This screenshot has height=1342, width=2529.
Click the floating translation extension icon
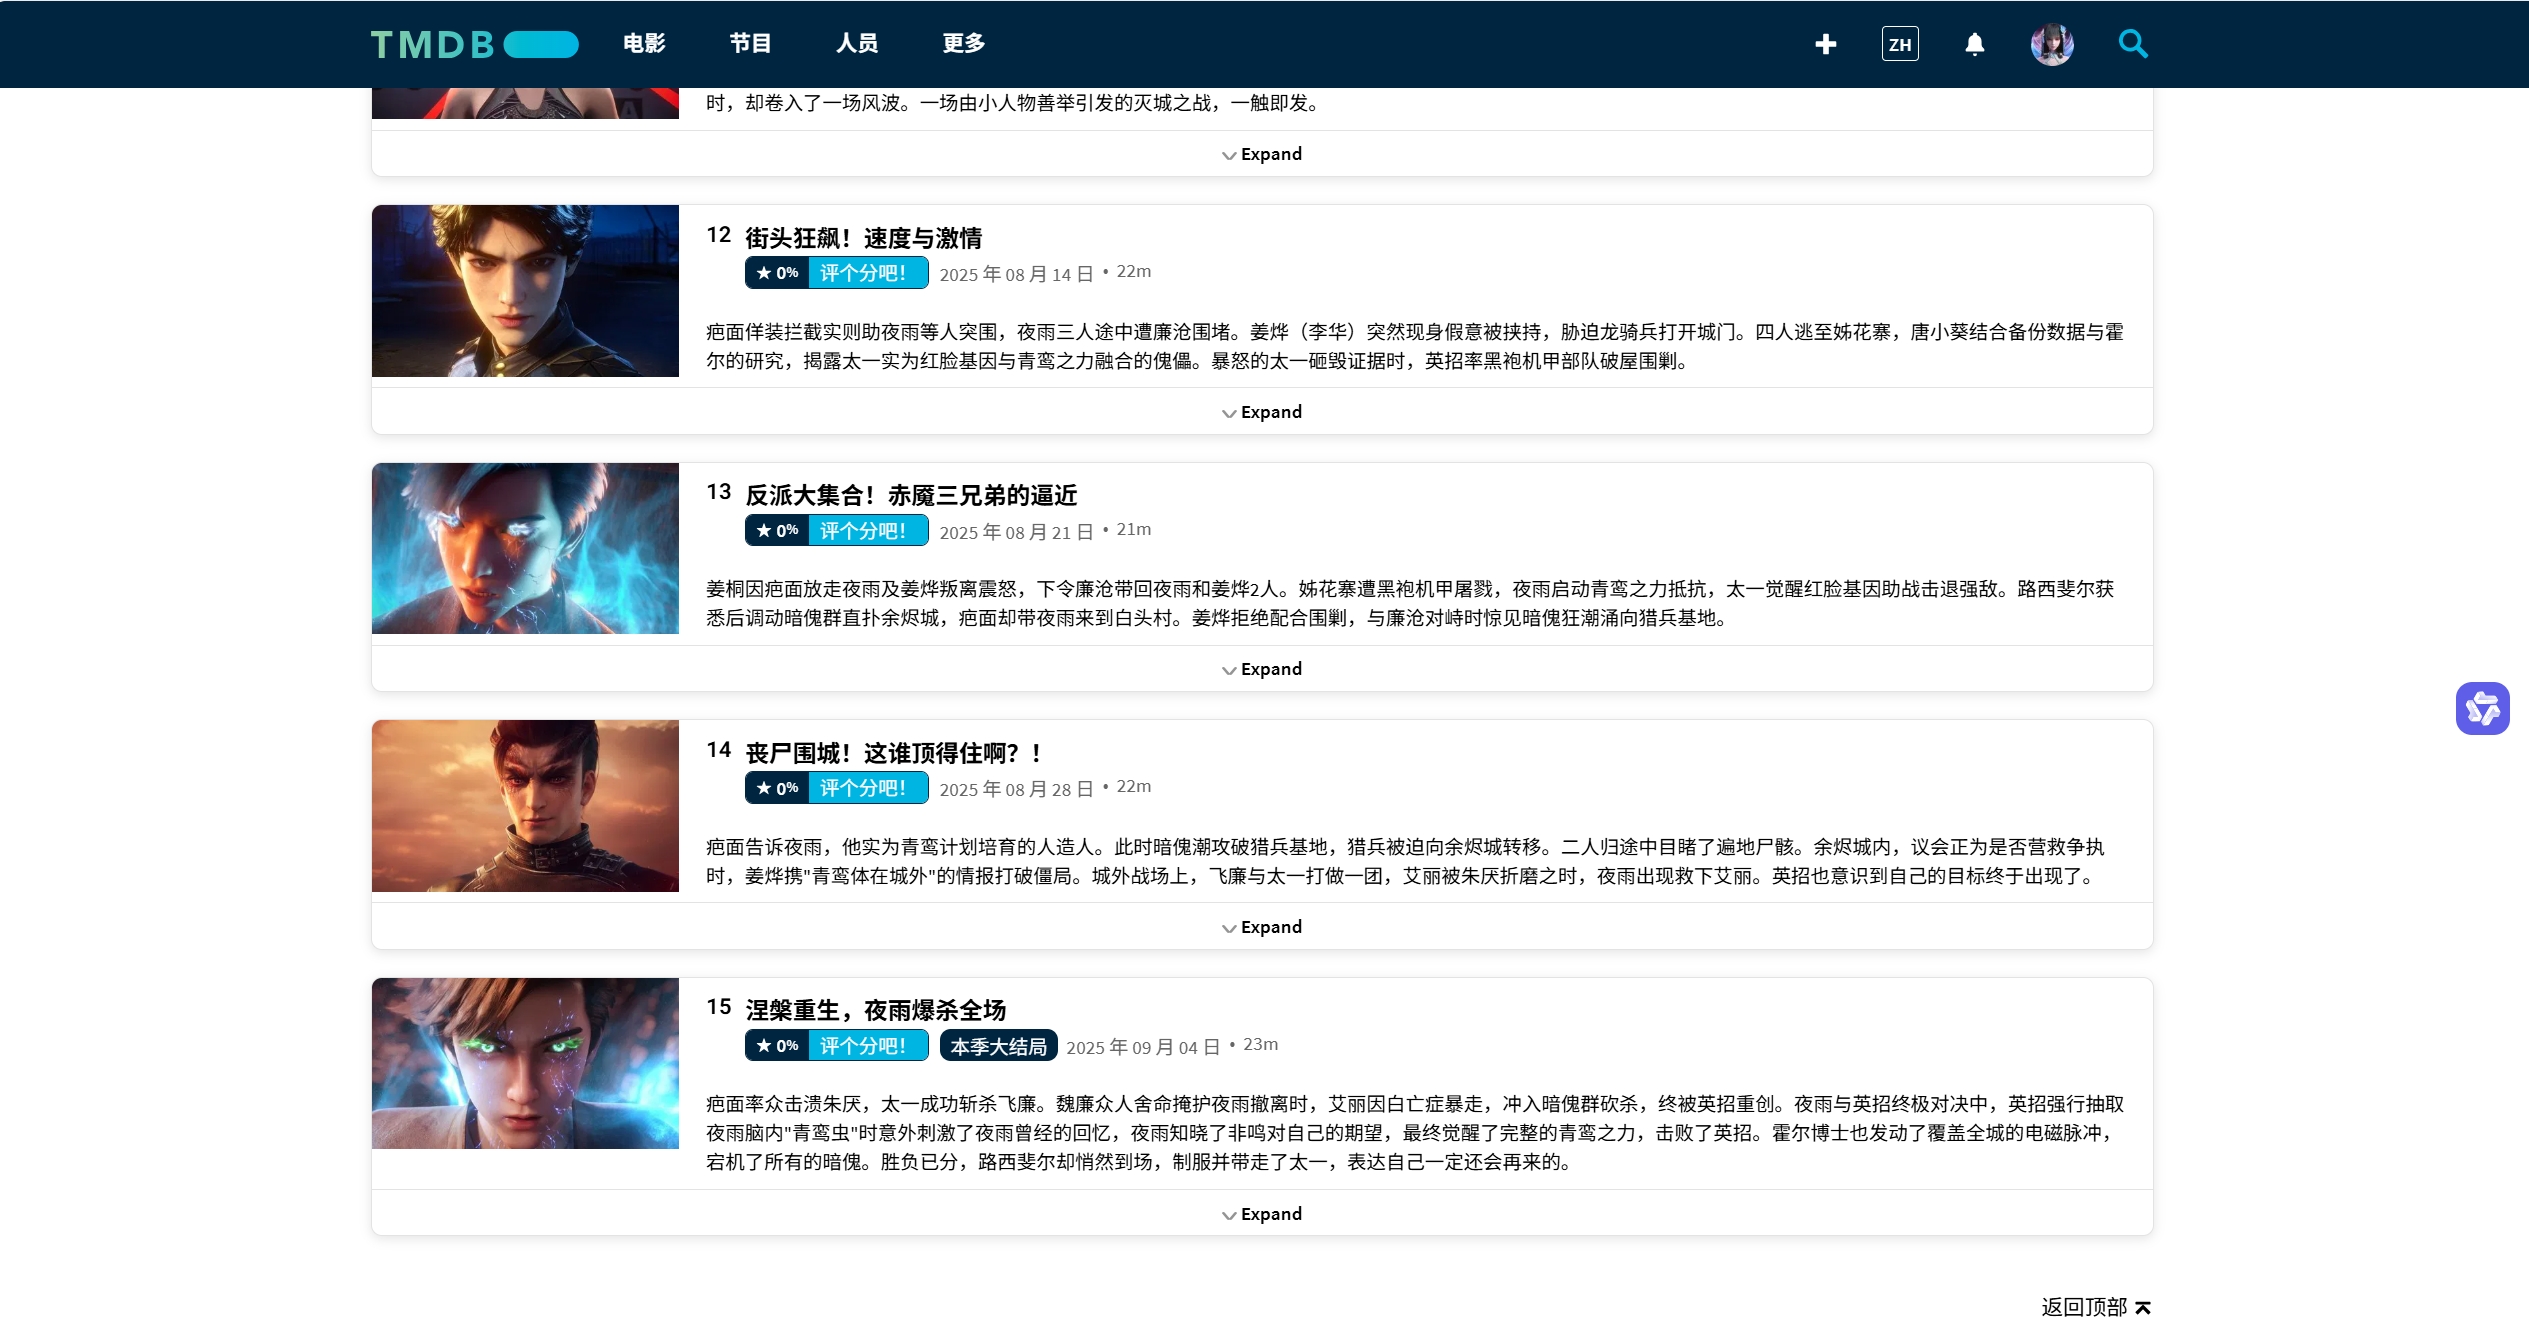tap(2483, 708)
